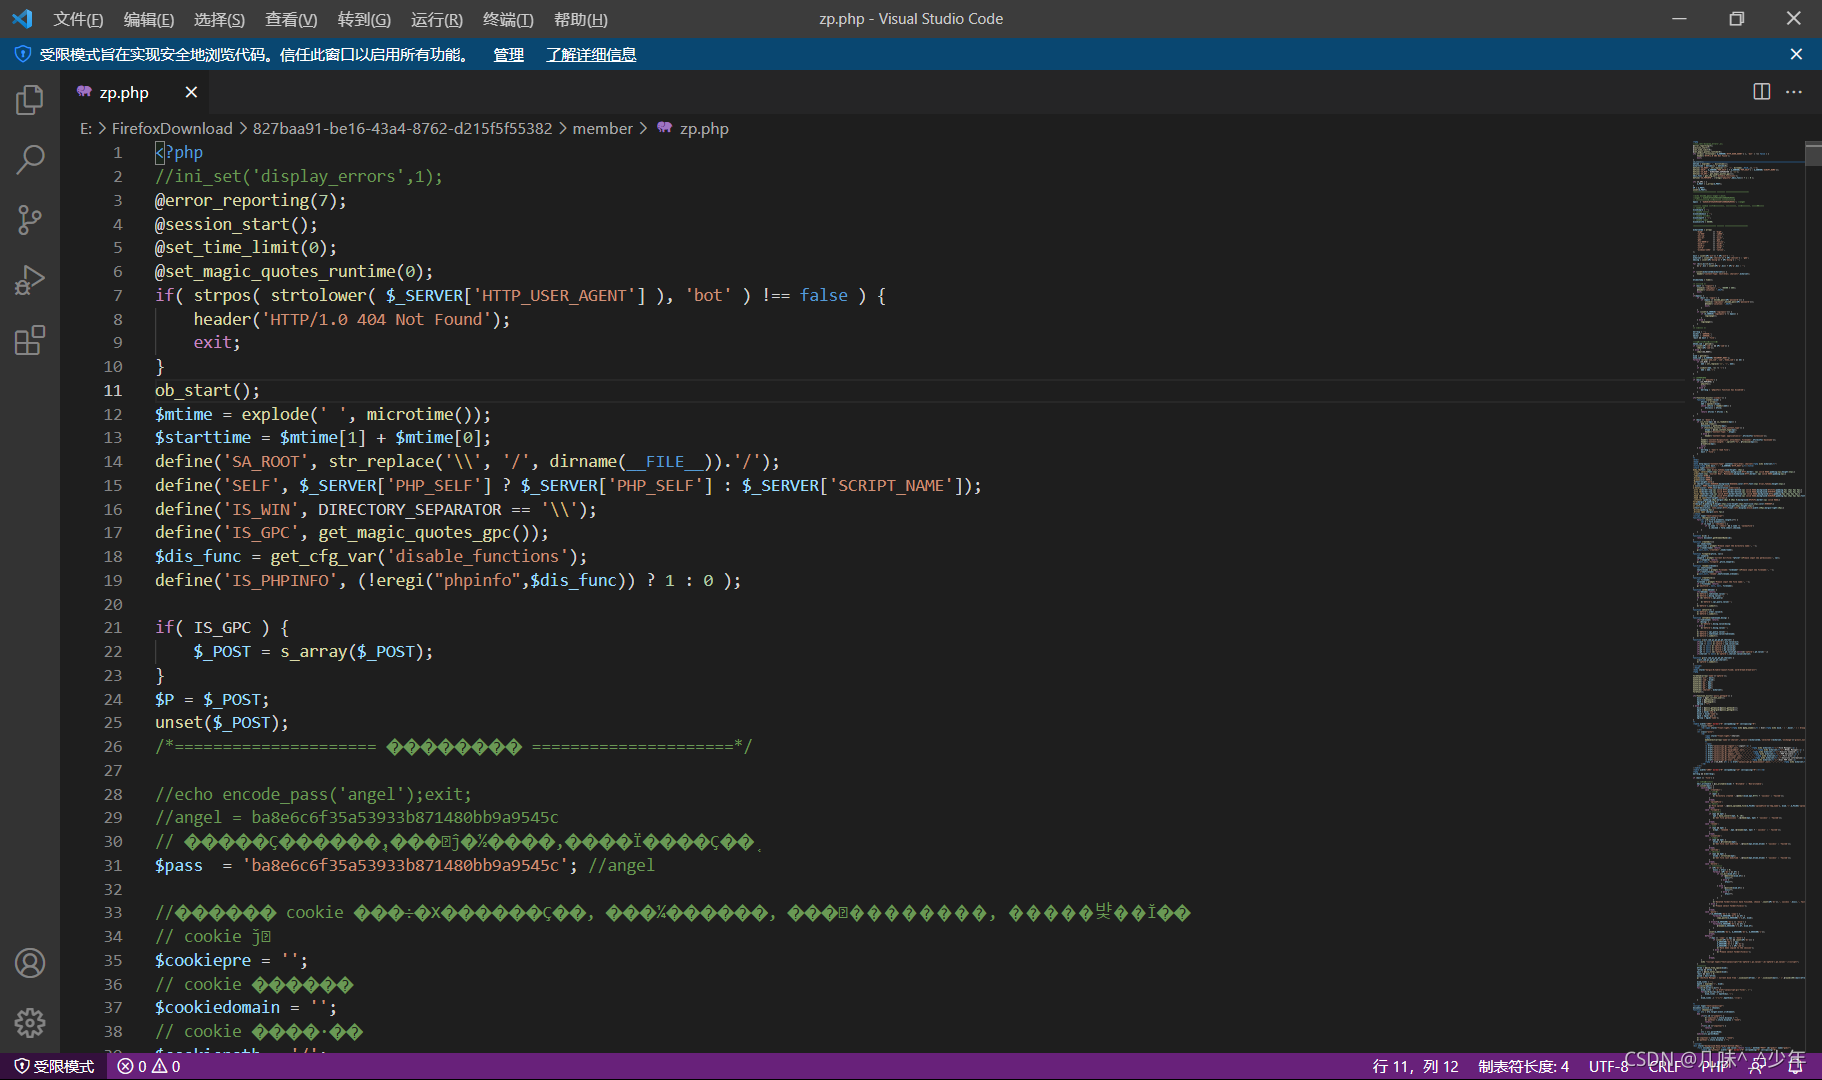Click 'HTTP/1.0 404 Not Found' string
The width and height of the screenshot is (1822, 1080).
click(x=376, y=319)
